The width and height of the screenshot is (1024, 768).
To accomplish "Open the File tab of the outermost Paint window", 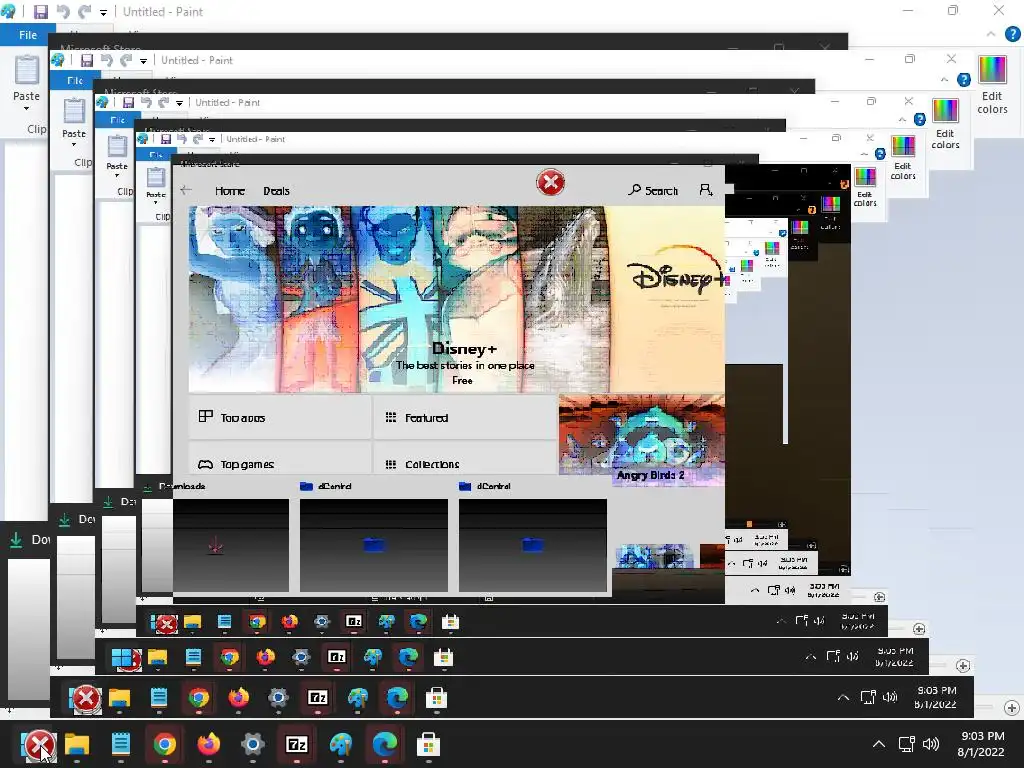I will [27, 35].
